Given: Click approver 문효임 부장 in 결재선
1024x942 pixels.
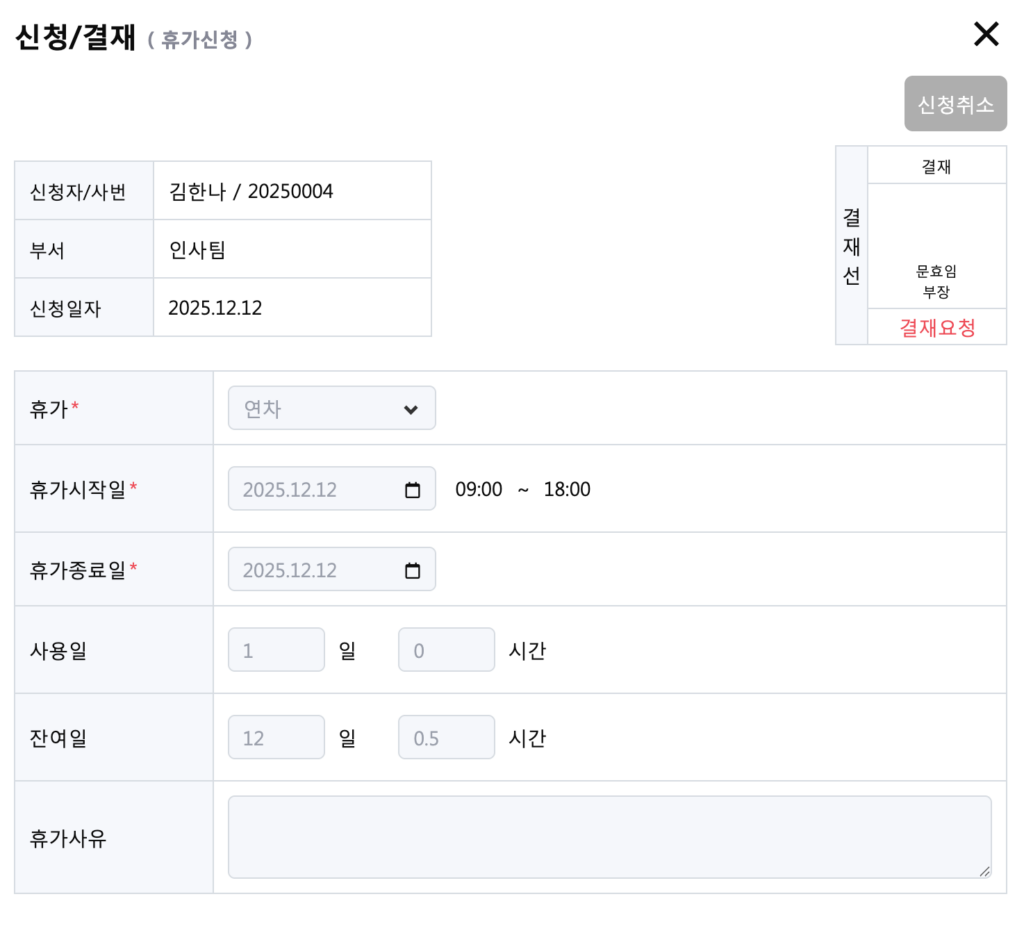Looking at the screenshot, I should (x=937, y=281).
